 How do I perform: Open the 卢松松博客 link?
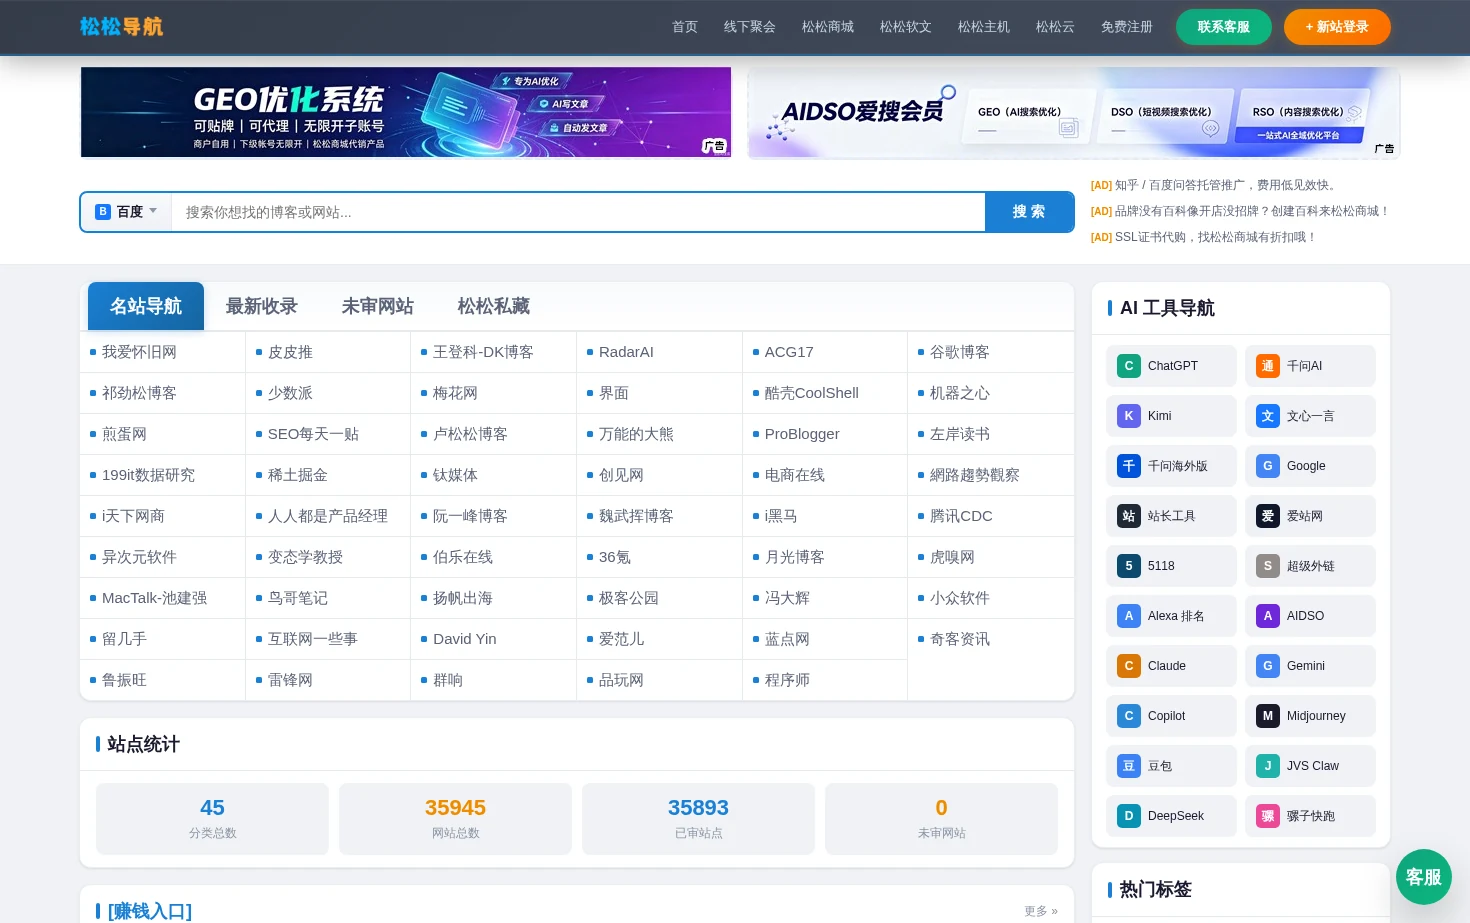470,434
